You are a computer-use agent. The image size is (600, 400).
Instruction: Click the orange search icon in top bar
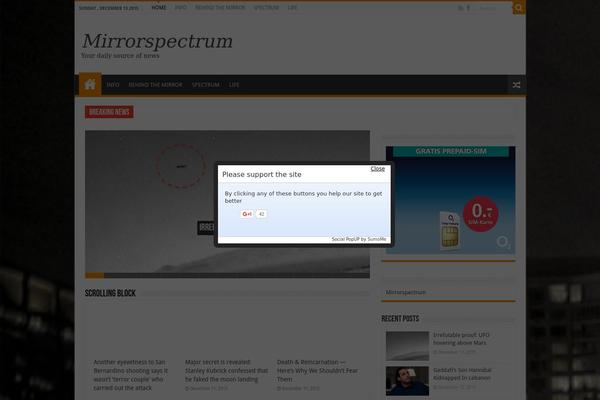(x=519, y=8)
